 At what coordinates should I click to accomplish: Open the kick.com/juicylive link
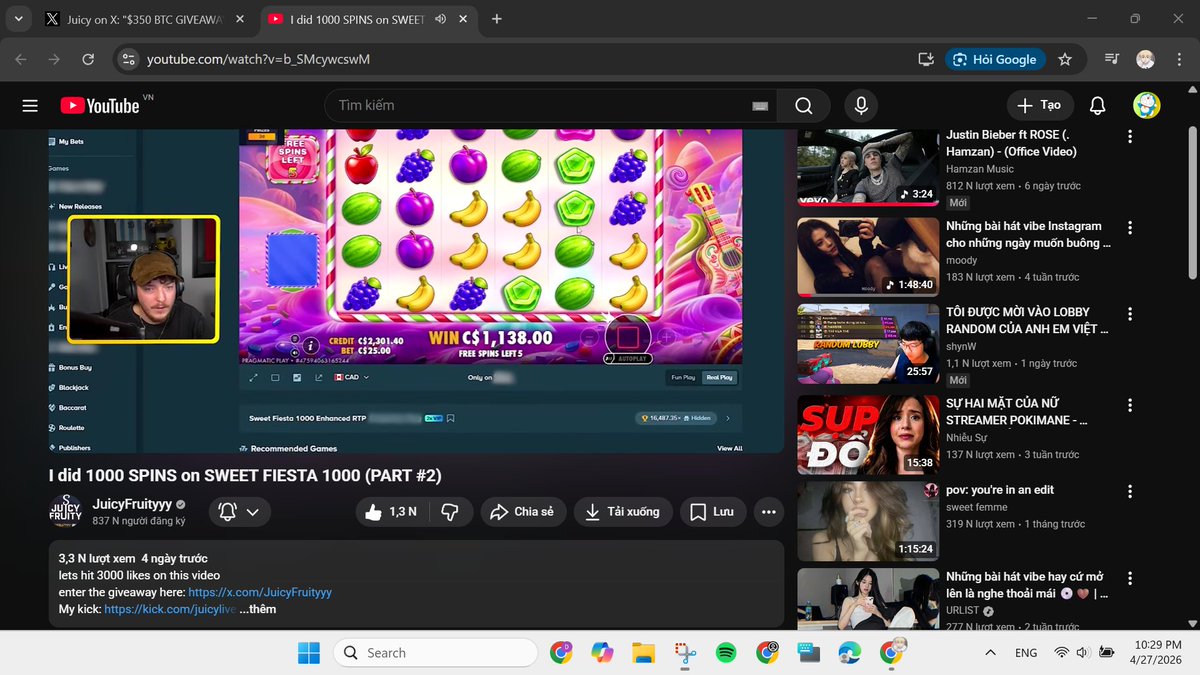click(169, 609)
